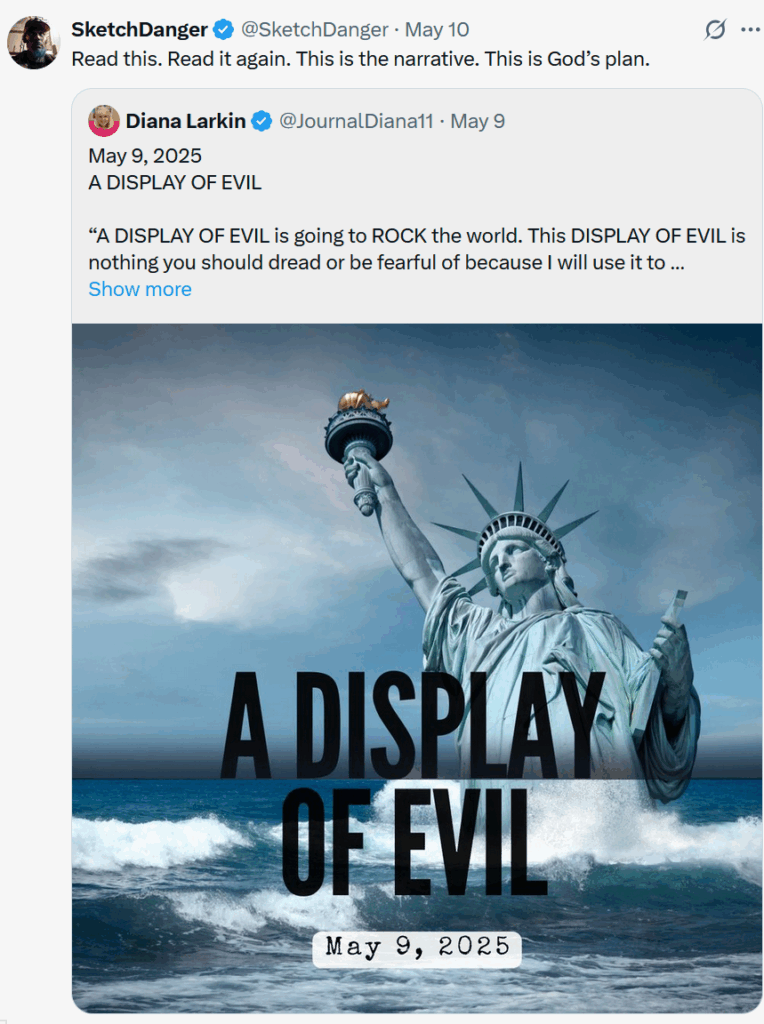Open the three-dot More menu on the tweet
Screen dimensions: 764x1024
[x=750, y=29]
